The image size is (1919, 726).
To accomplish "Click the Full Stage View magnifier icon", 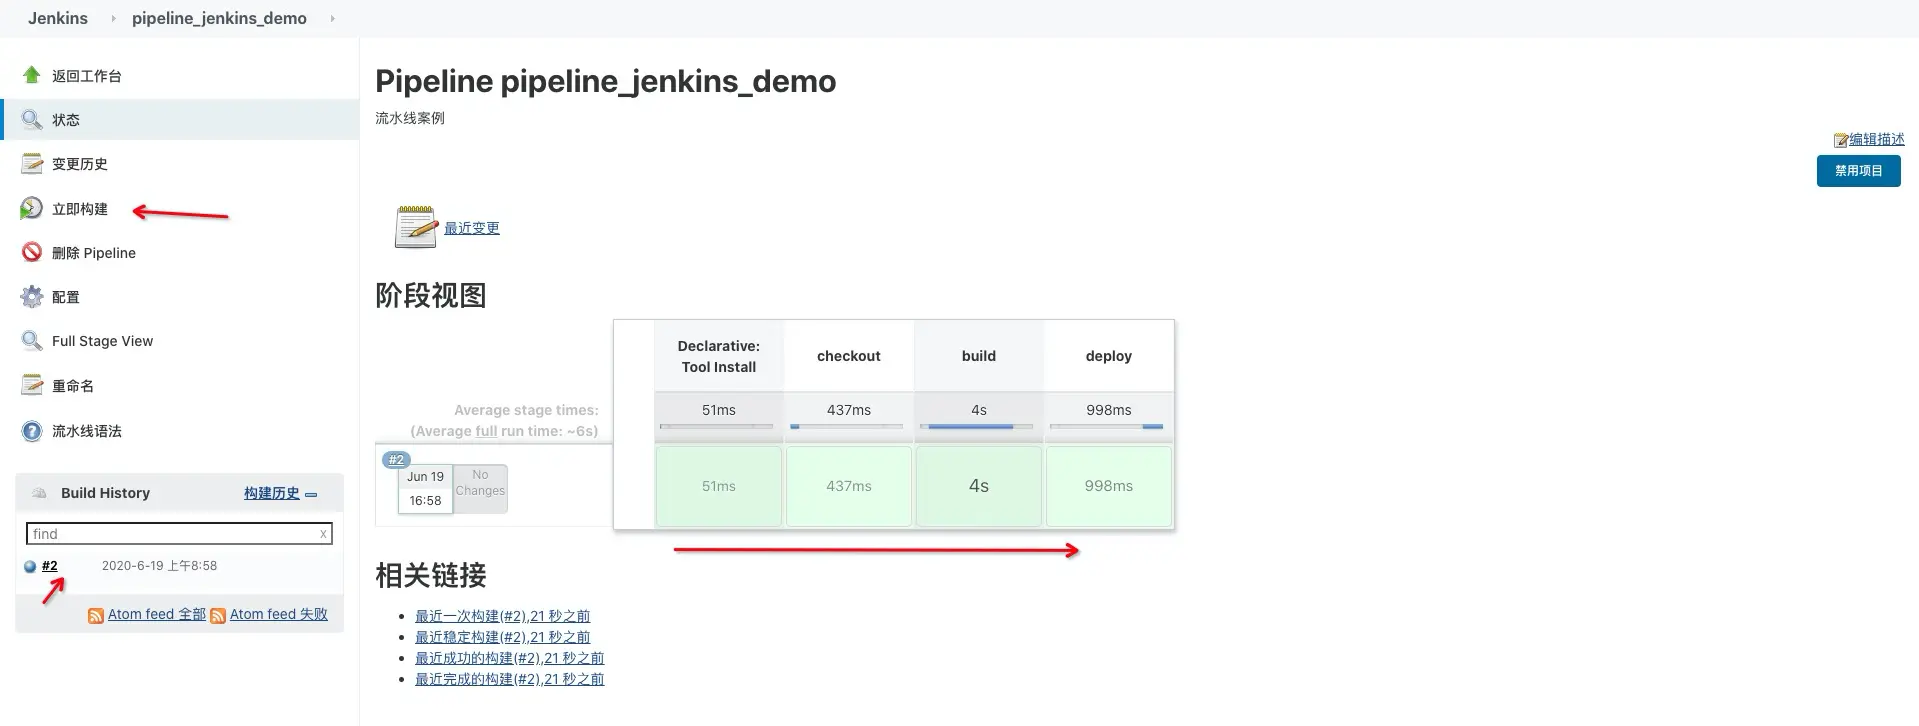I will [x=32, y=341].
